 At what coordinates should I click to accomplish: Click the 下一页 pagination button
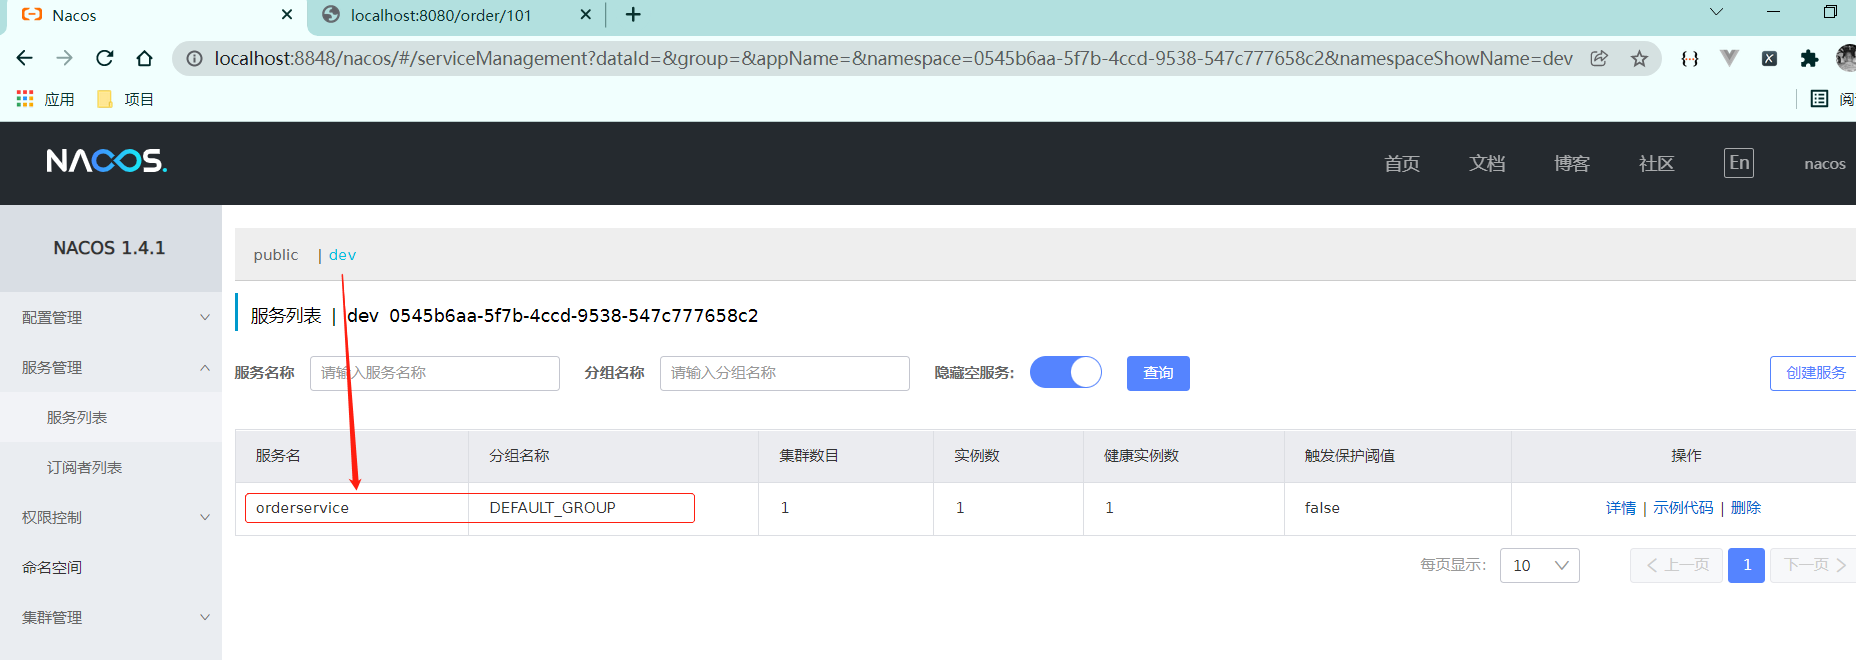click(1813, 565)
